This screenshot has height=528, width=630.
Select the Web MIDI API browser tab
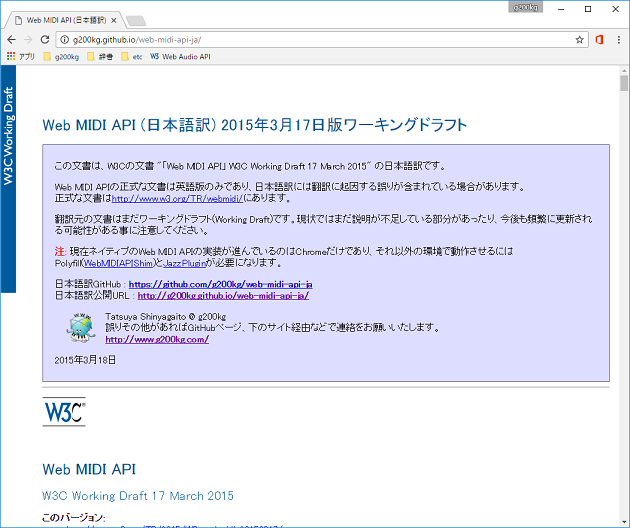click(x=65, y=19)
